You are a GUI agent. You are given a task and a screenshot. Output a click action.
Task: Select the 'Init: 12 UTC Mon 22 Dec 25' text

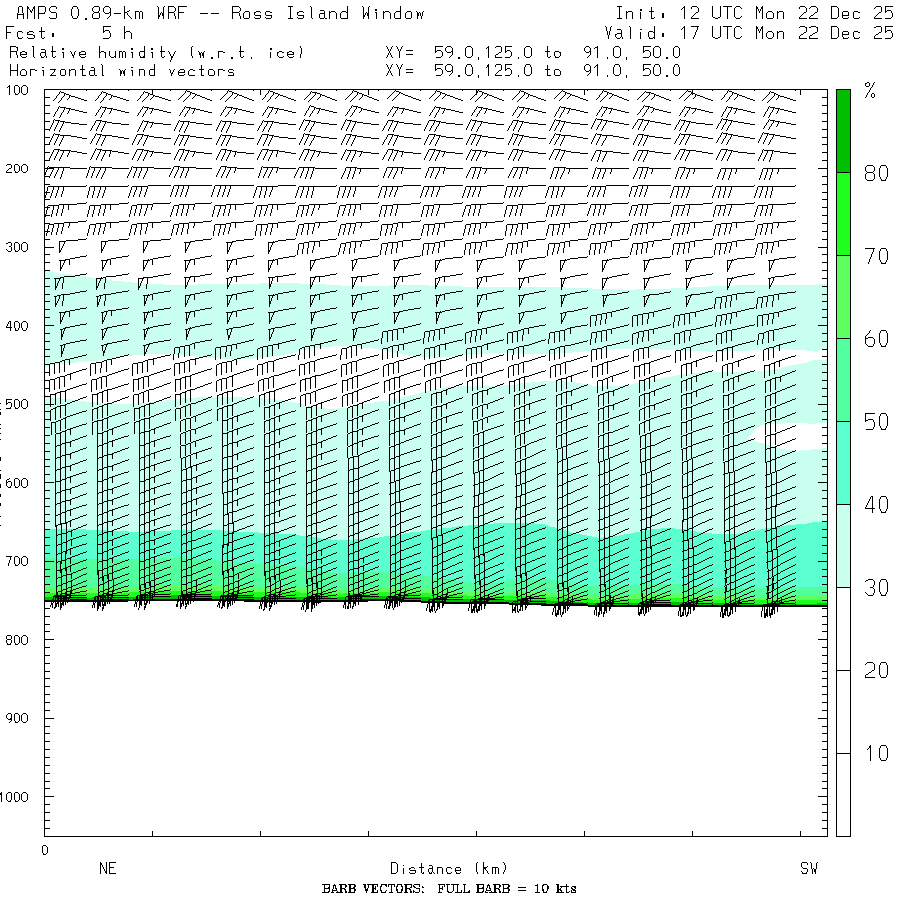(x=753, y=13)
